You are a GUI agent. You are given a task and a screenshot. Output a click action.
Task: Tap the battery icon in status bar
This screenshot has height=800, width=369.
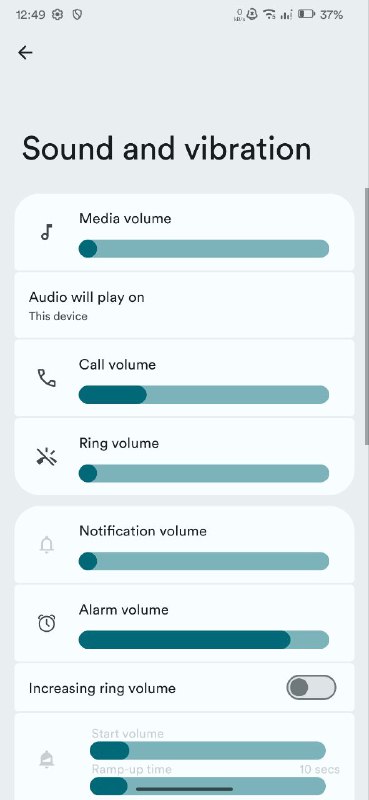pos(306,15)
